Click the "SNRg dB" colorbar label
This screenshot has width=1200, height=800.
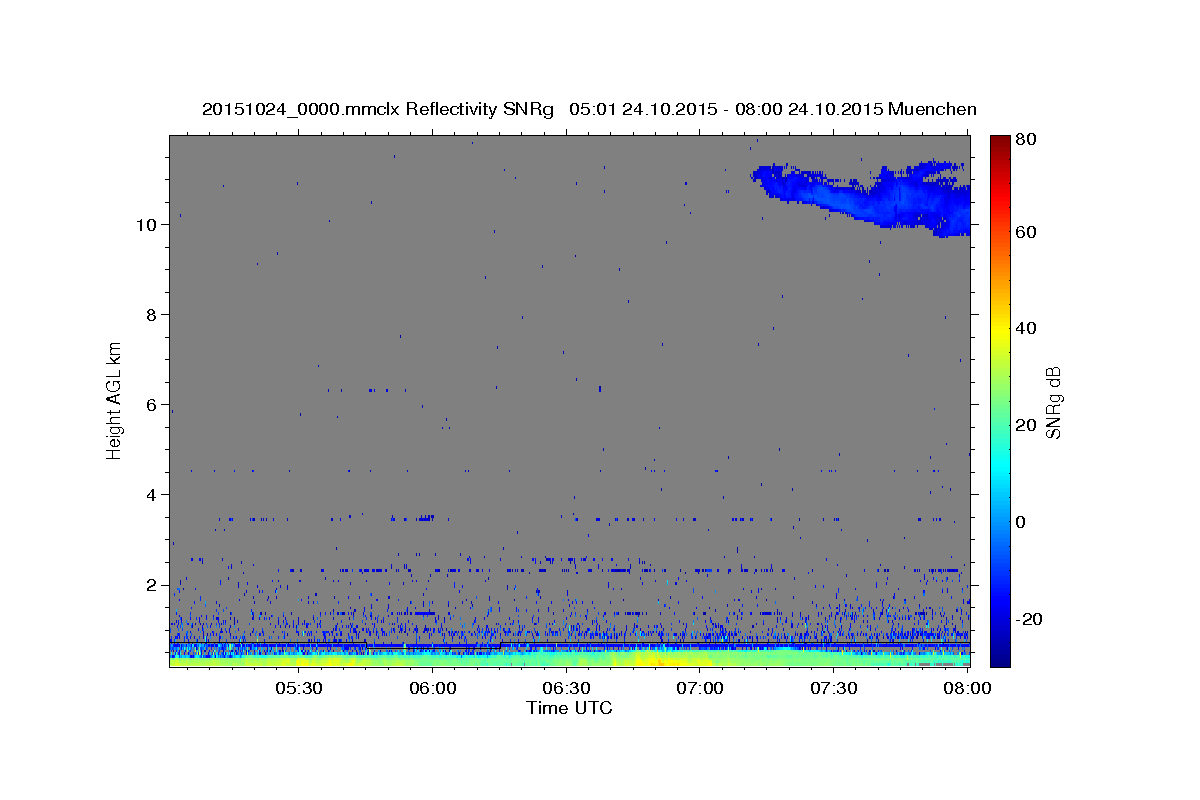pyautogui.click(x=1052, y=403)
